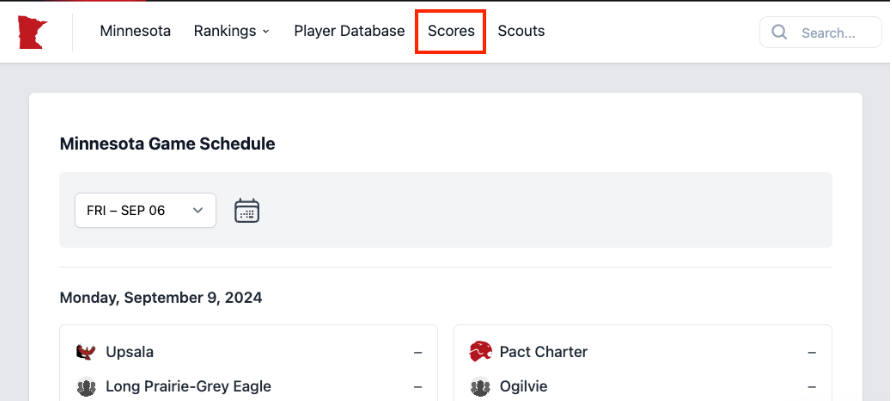Click in the Search input field
The width and height of the screenshot is (892, 401).
point(820,32)
